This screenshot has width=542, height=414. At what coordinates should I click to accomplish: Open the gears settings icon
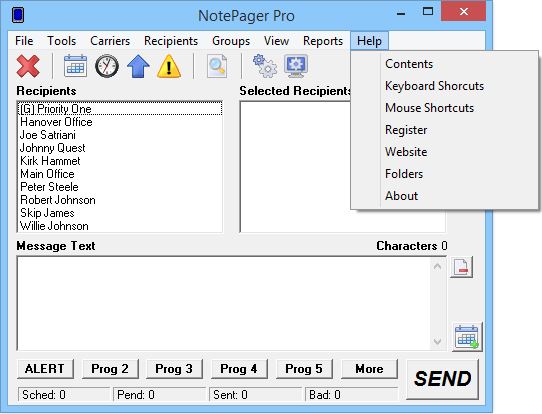(265, 66)
